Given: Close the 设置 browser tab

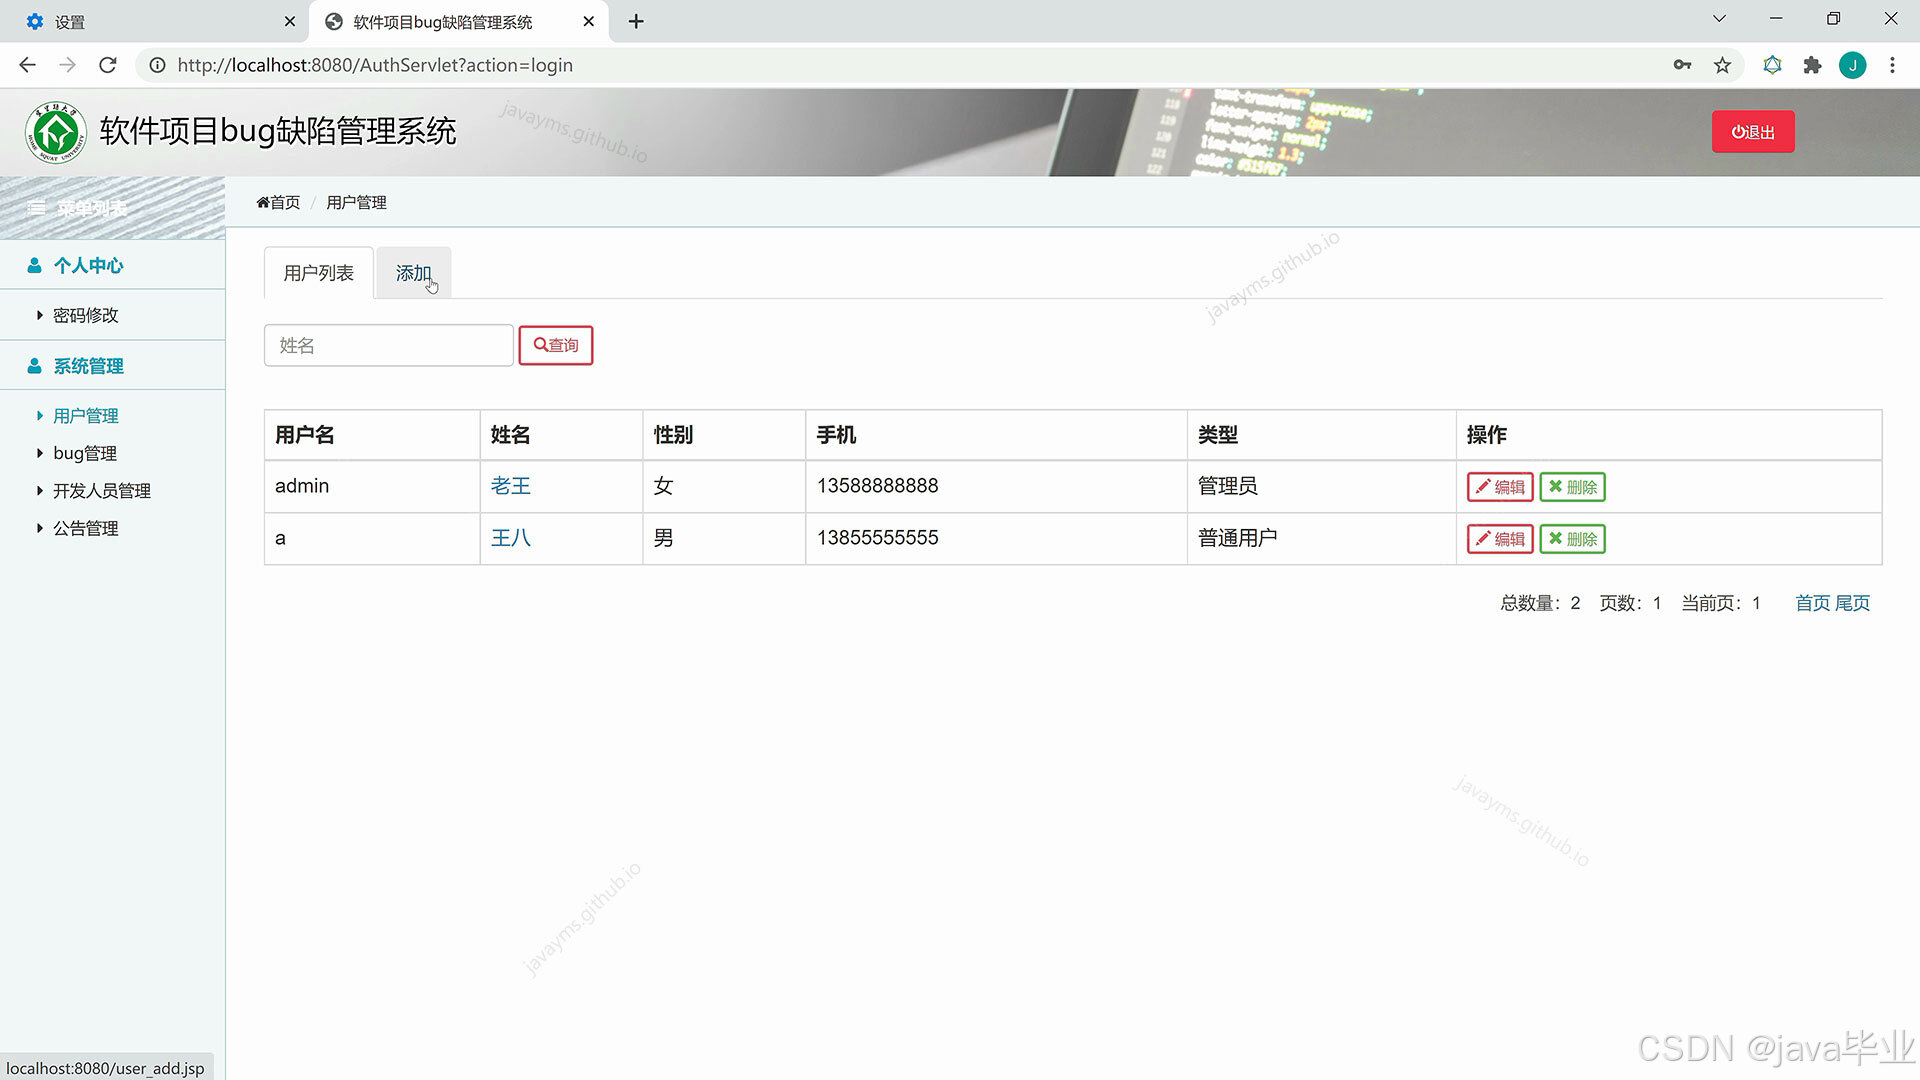Looking at the screenshot, I should [290, 21].
